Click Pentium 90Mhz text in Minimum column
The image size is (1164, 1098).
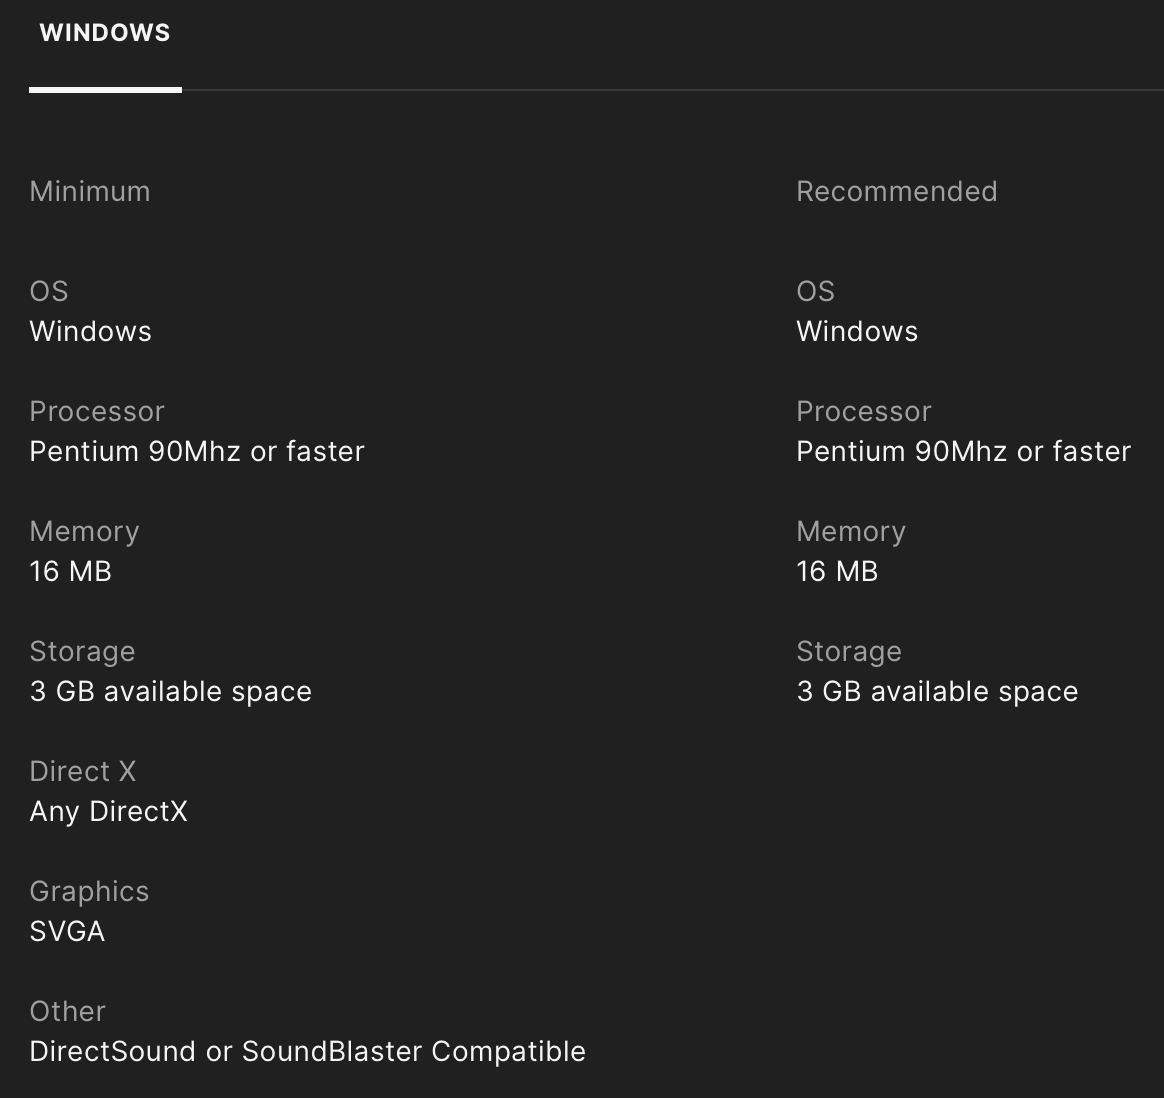point(197,451)
